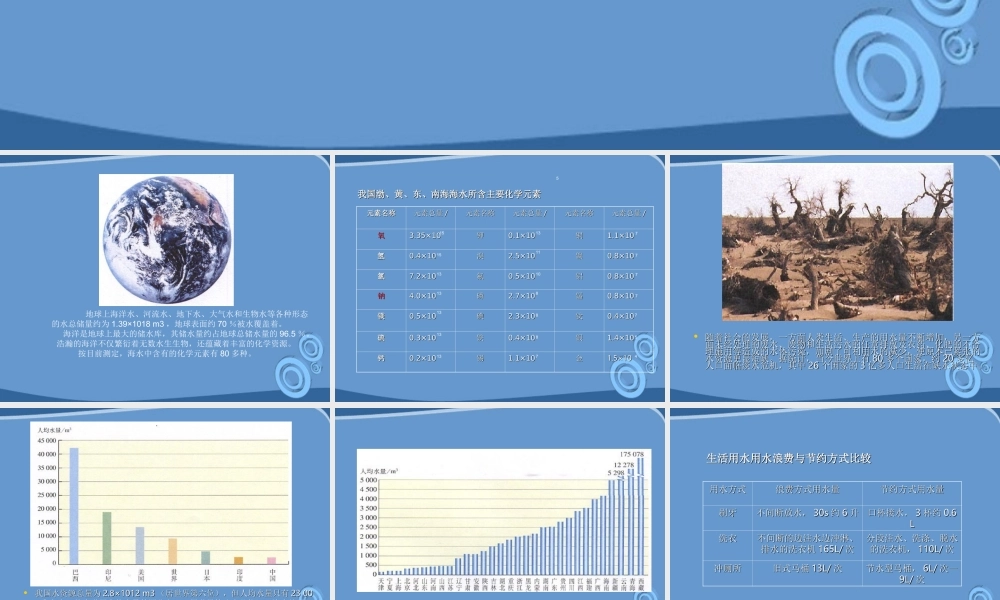Click the value 3.35×10 in oxygen row
Image resolution: width=1000 pixels, height=600 pixels.
tap(427, 235)
